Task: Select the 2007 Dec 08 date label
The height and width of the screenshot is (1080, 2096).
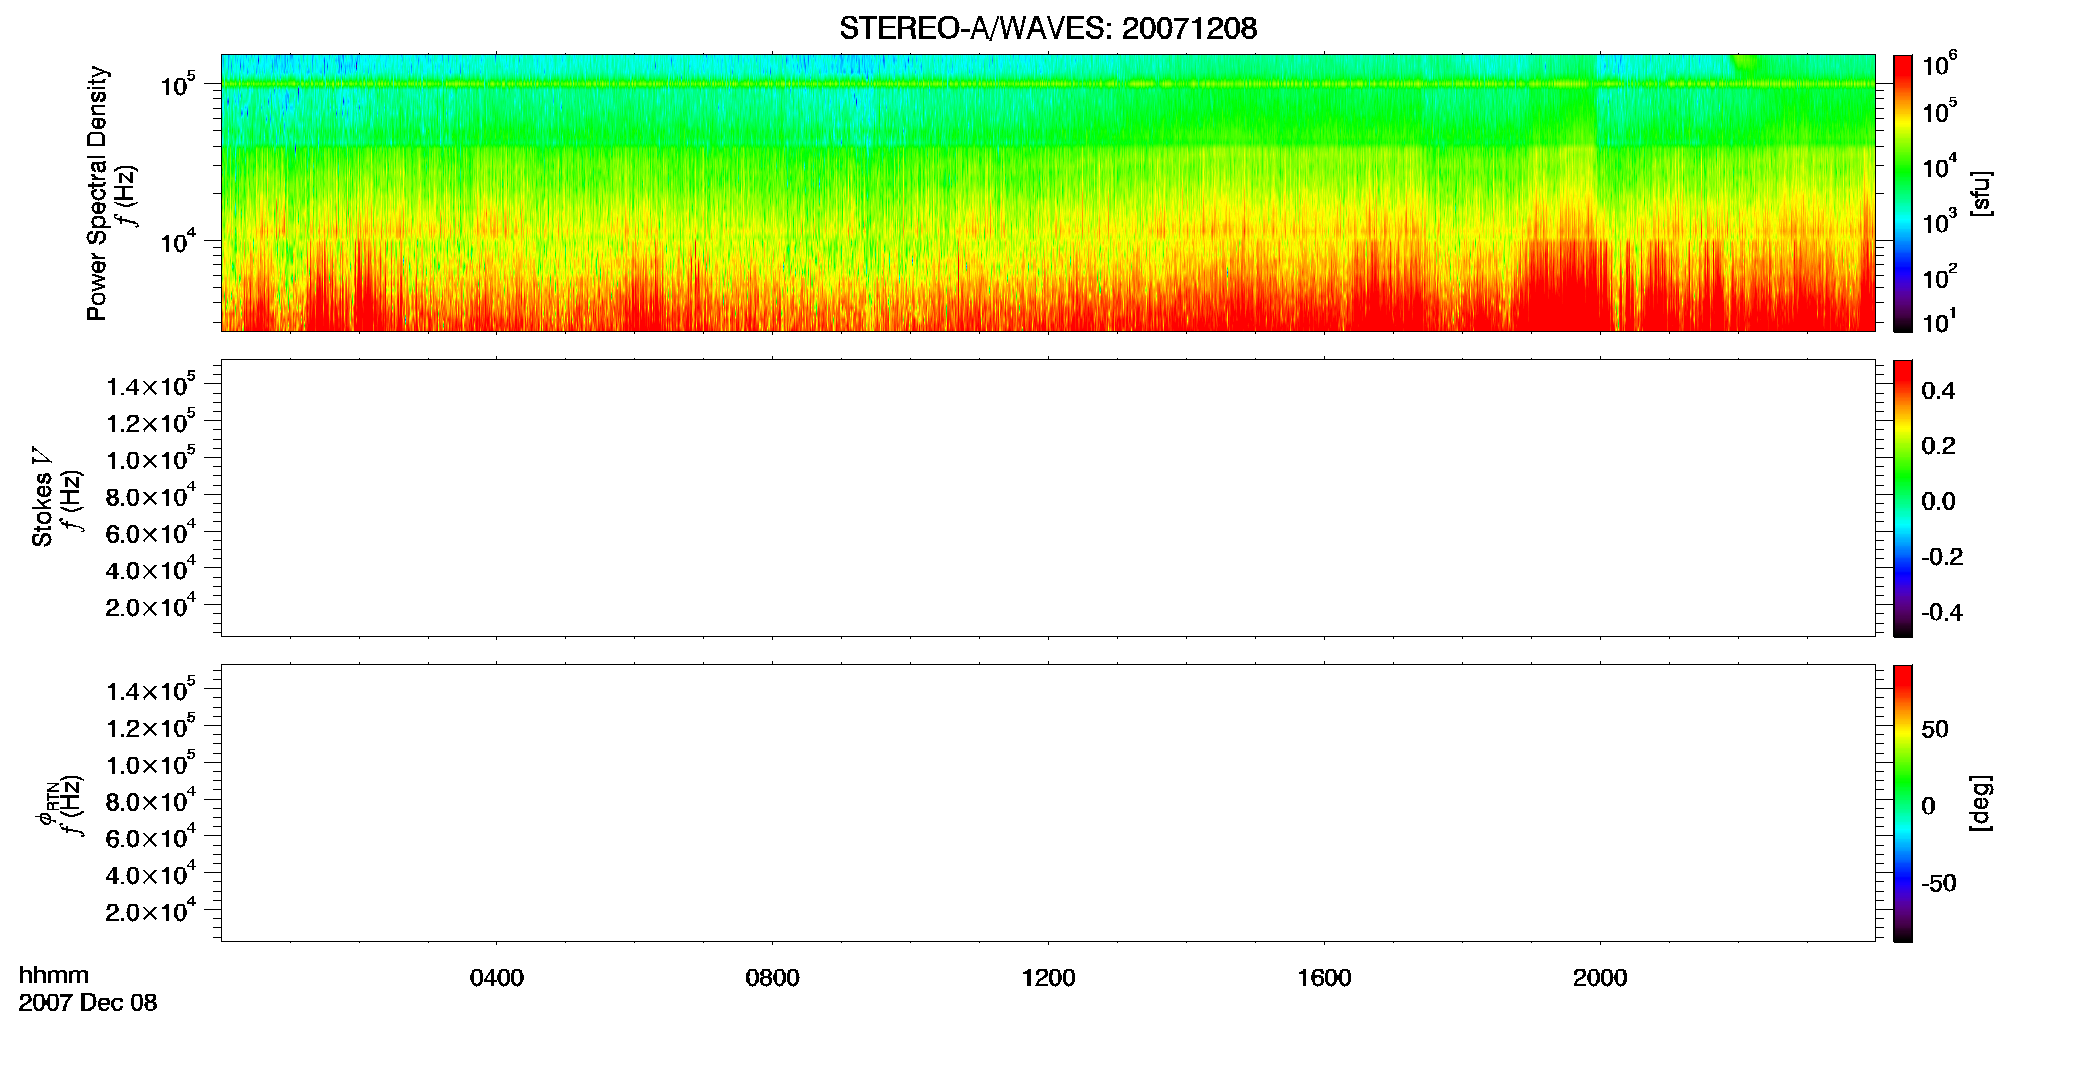Action: 88,1003
